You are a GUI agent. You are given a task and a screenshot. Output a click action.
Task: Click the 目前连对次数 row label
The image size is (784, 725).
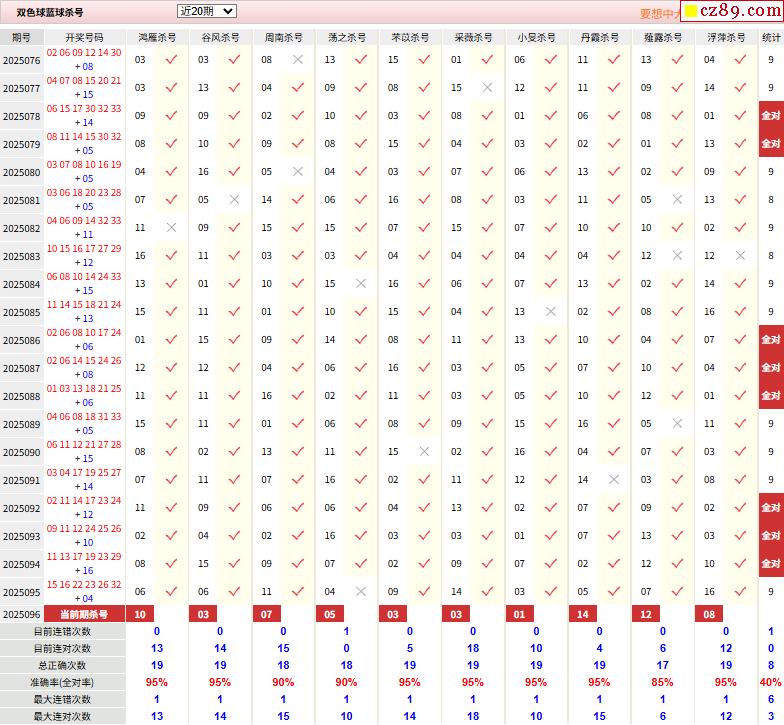(x=62, y=648)
